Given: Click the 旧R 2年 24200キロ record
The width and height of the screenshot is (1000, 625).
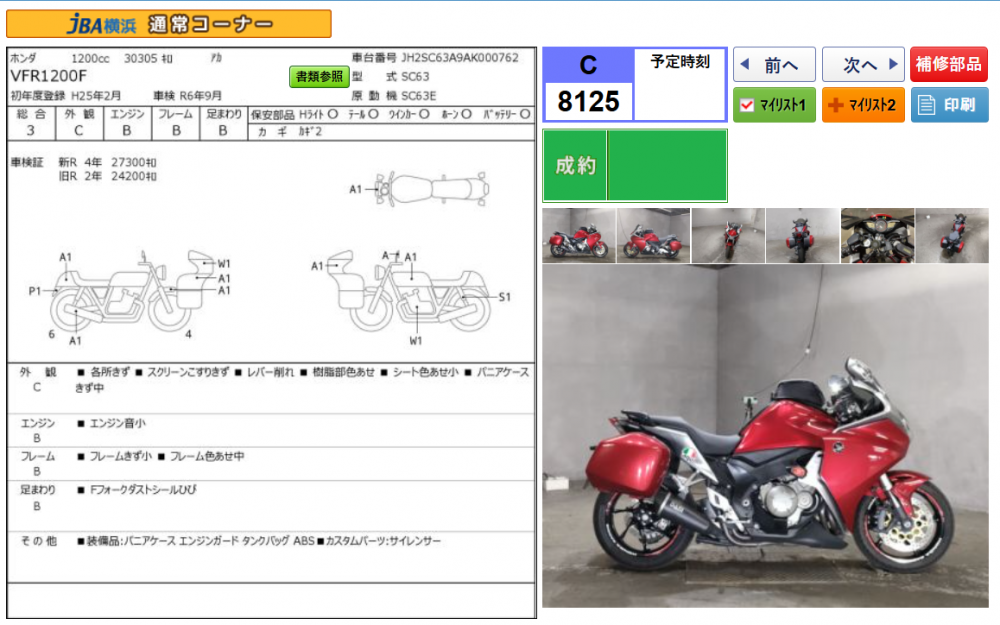Looking at the screenshot, I should point(107,177).
